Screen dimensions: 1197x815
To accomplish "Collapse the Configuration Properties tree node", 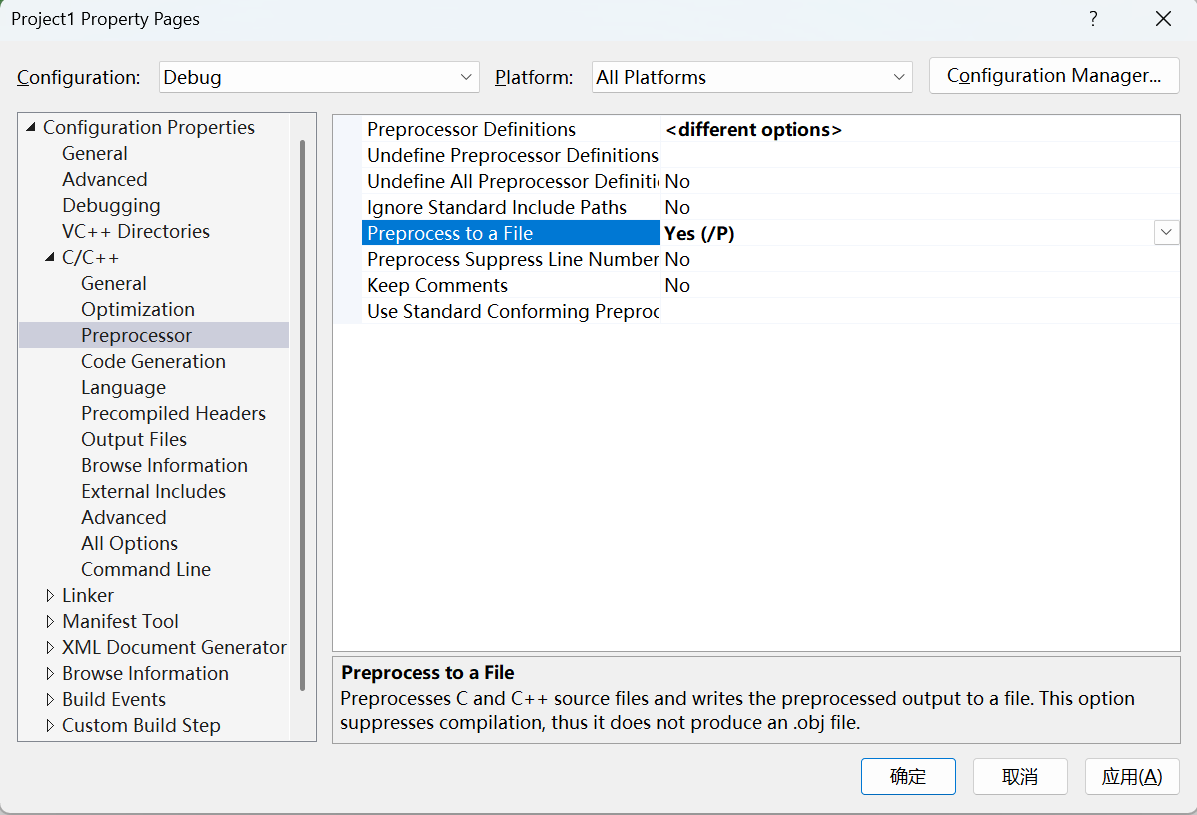I will coord(31,127).
